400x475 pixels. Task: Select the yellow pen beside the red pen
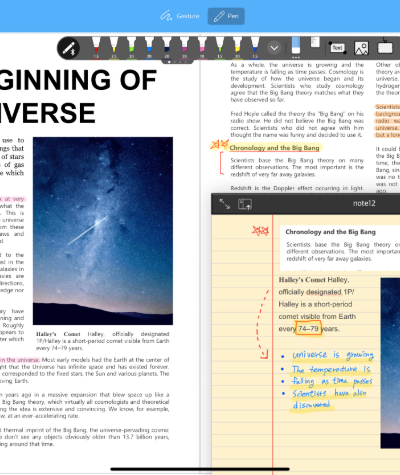[114, 48]
